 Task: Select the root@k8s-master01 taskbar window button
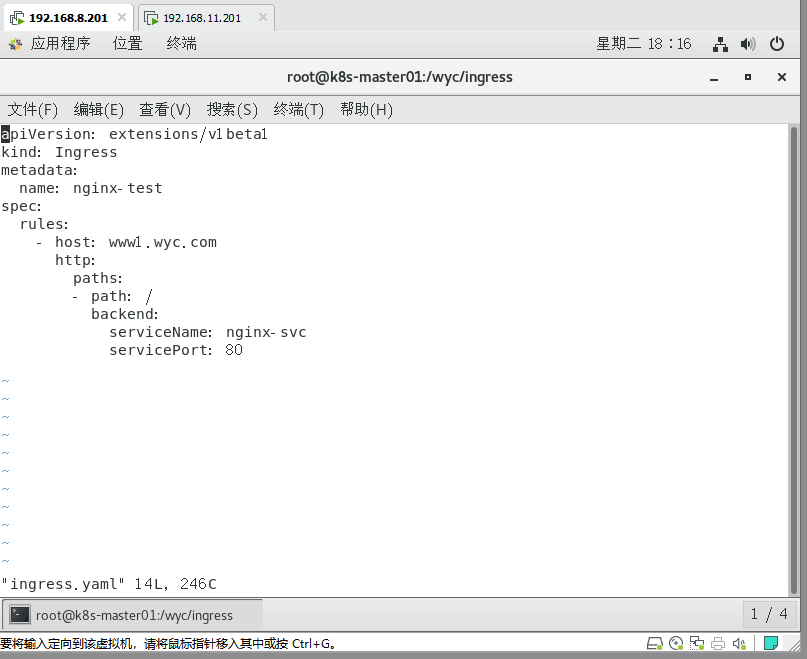(132, 615)
